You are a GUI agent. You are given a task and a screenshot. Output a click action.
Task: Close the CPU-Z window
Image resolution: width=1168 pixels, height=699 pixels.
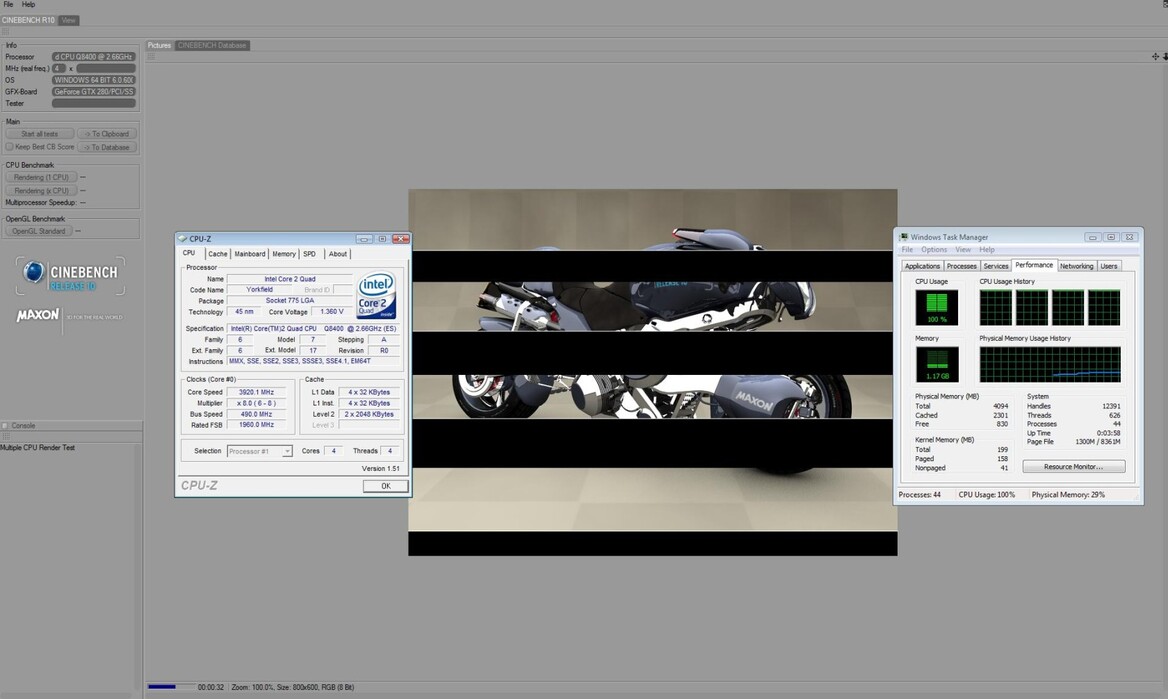[x=401, y=238]
